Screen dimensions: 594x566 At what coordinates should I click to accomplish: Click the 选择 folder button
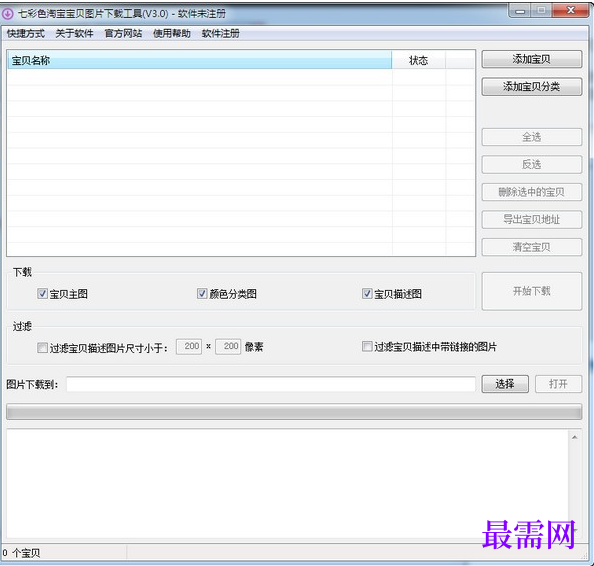point(505,384)
